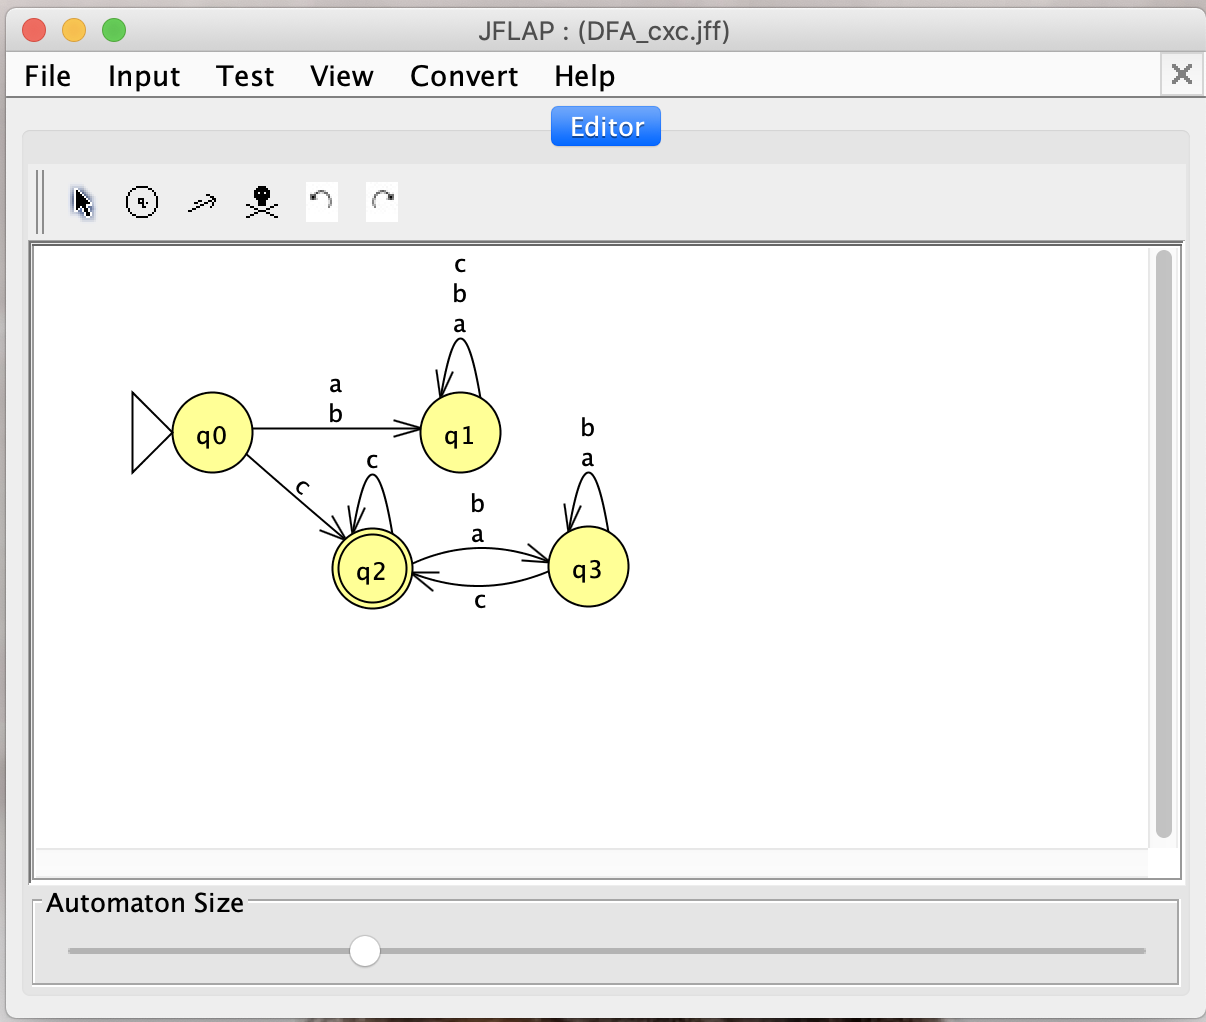
Task: Open the Input menu
Action: pos(144,76)
